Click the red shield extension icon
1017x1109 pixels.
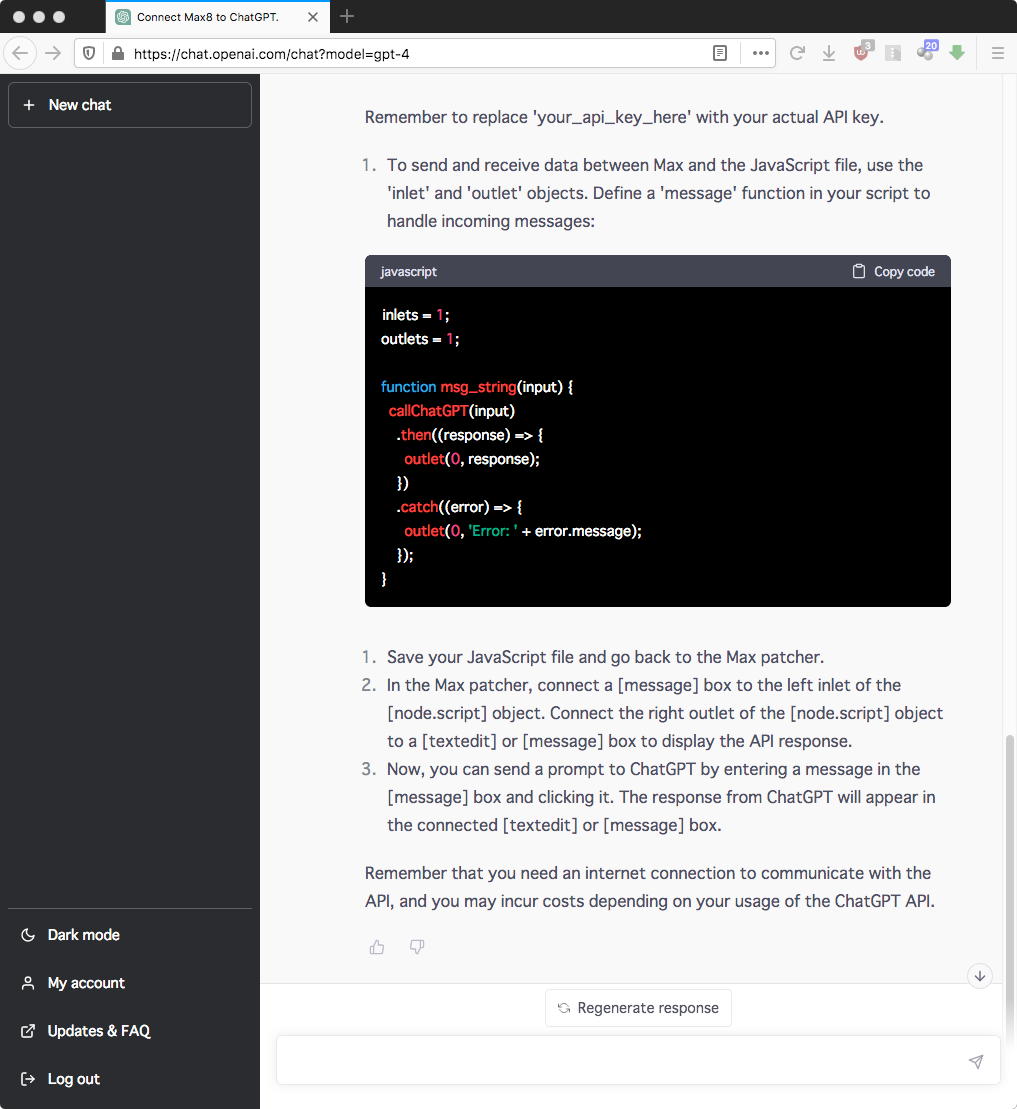861,52
